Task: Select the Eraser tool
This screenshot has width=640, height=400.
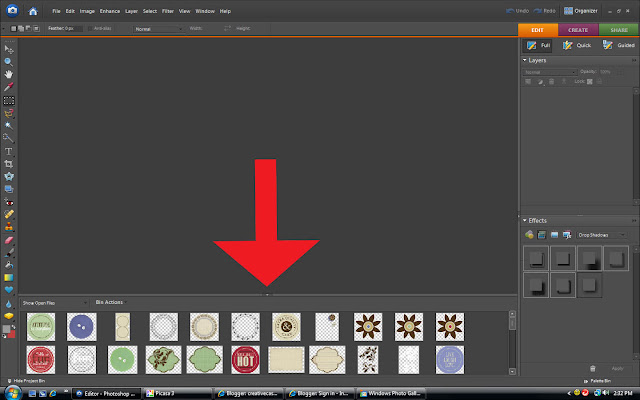Action: tap(9, 240)
